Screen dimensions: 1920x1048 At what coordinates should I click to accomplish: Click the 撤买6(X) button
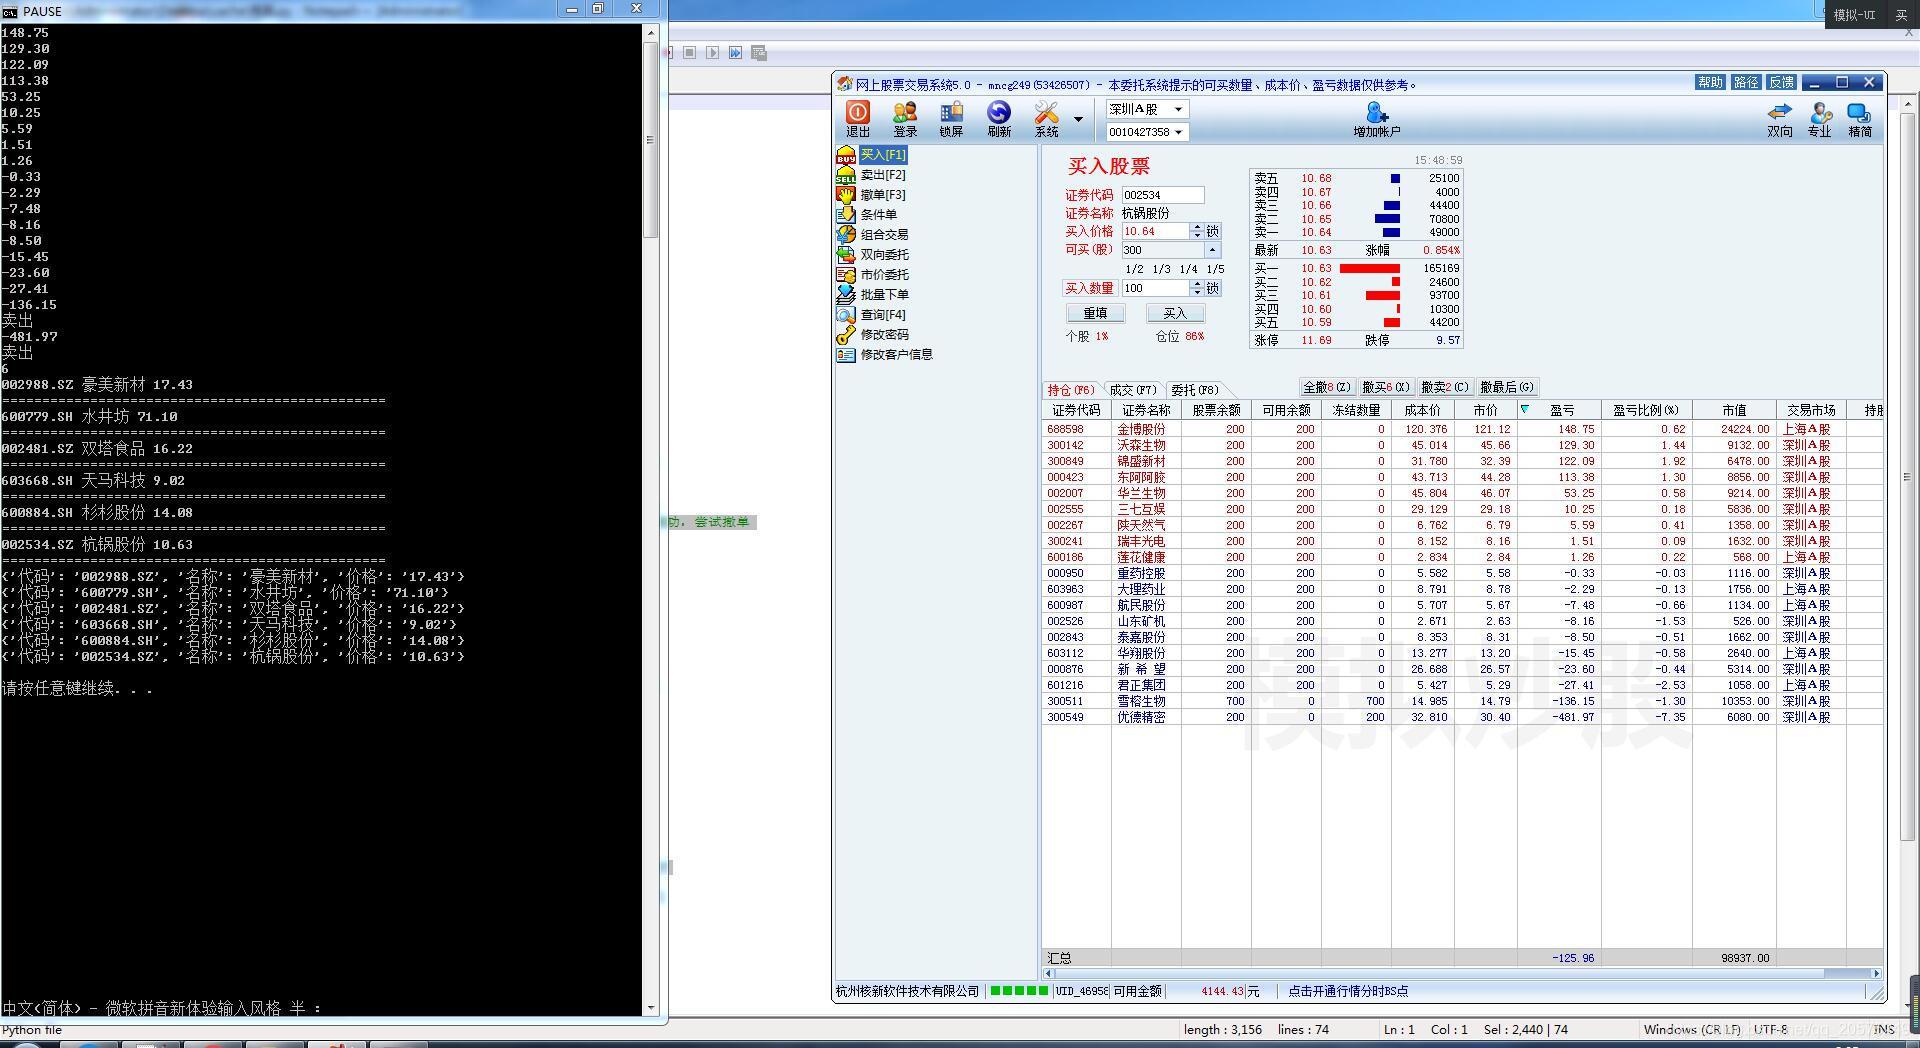click(1385, 387)
